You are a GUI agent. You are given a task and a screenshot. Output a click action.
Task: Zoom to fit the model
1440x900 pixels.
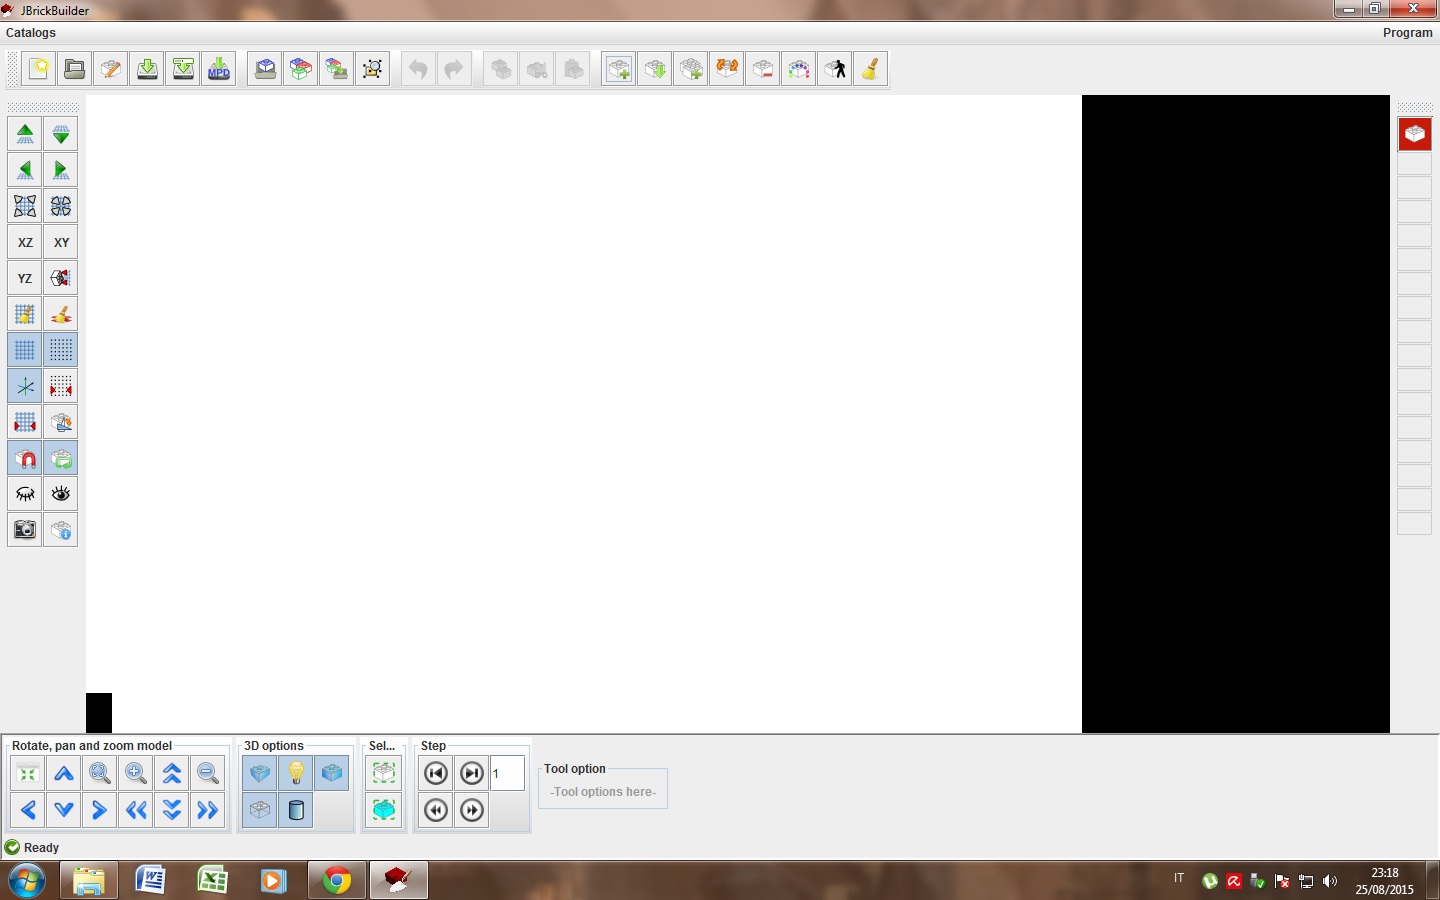[x=100, y=774]
